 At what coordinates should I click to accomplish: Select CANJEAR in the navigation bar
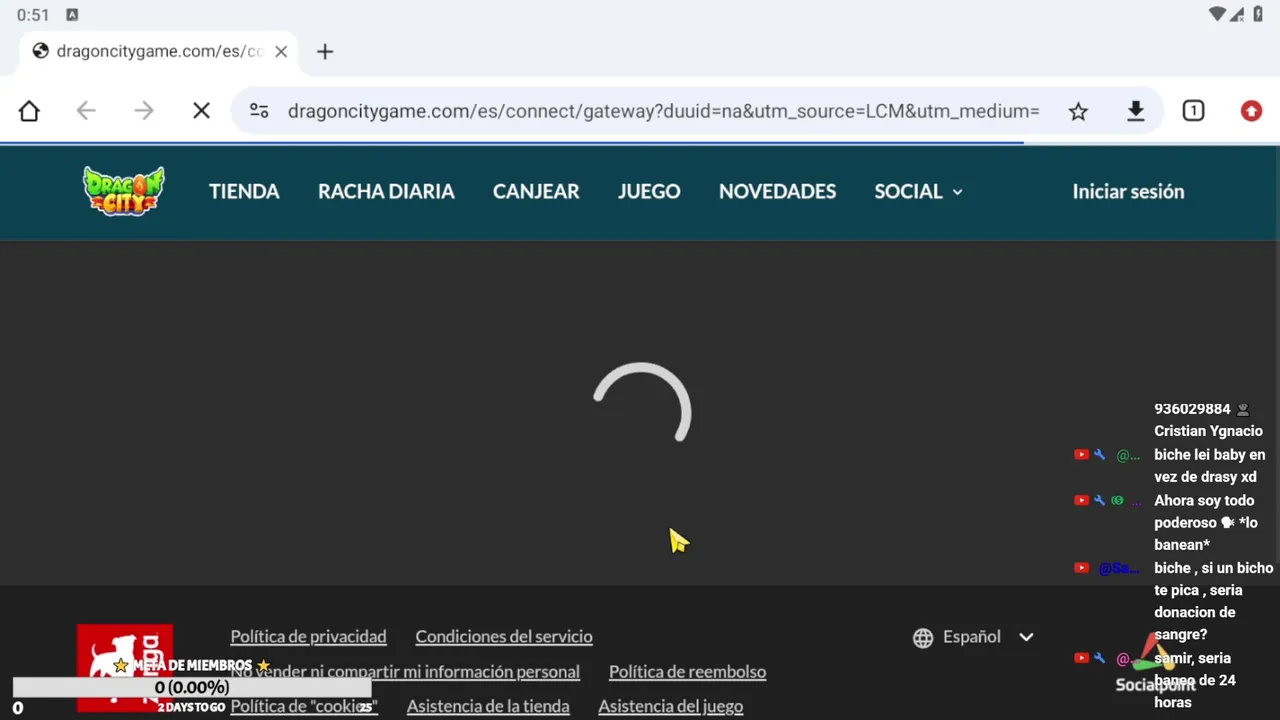click(x=536, y=191)
